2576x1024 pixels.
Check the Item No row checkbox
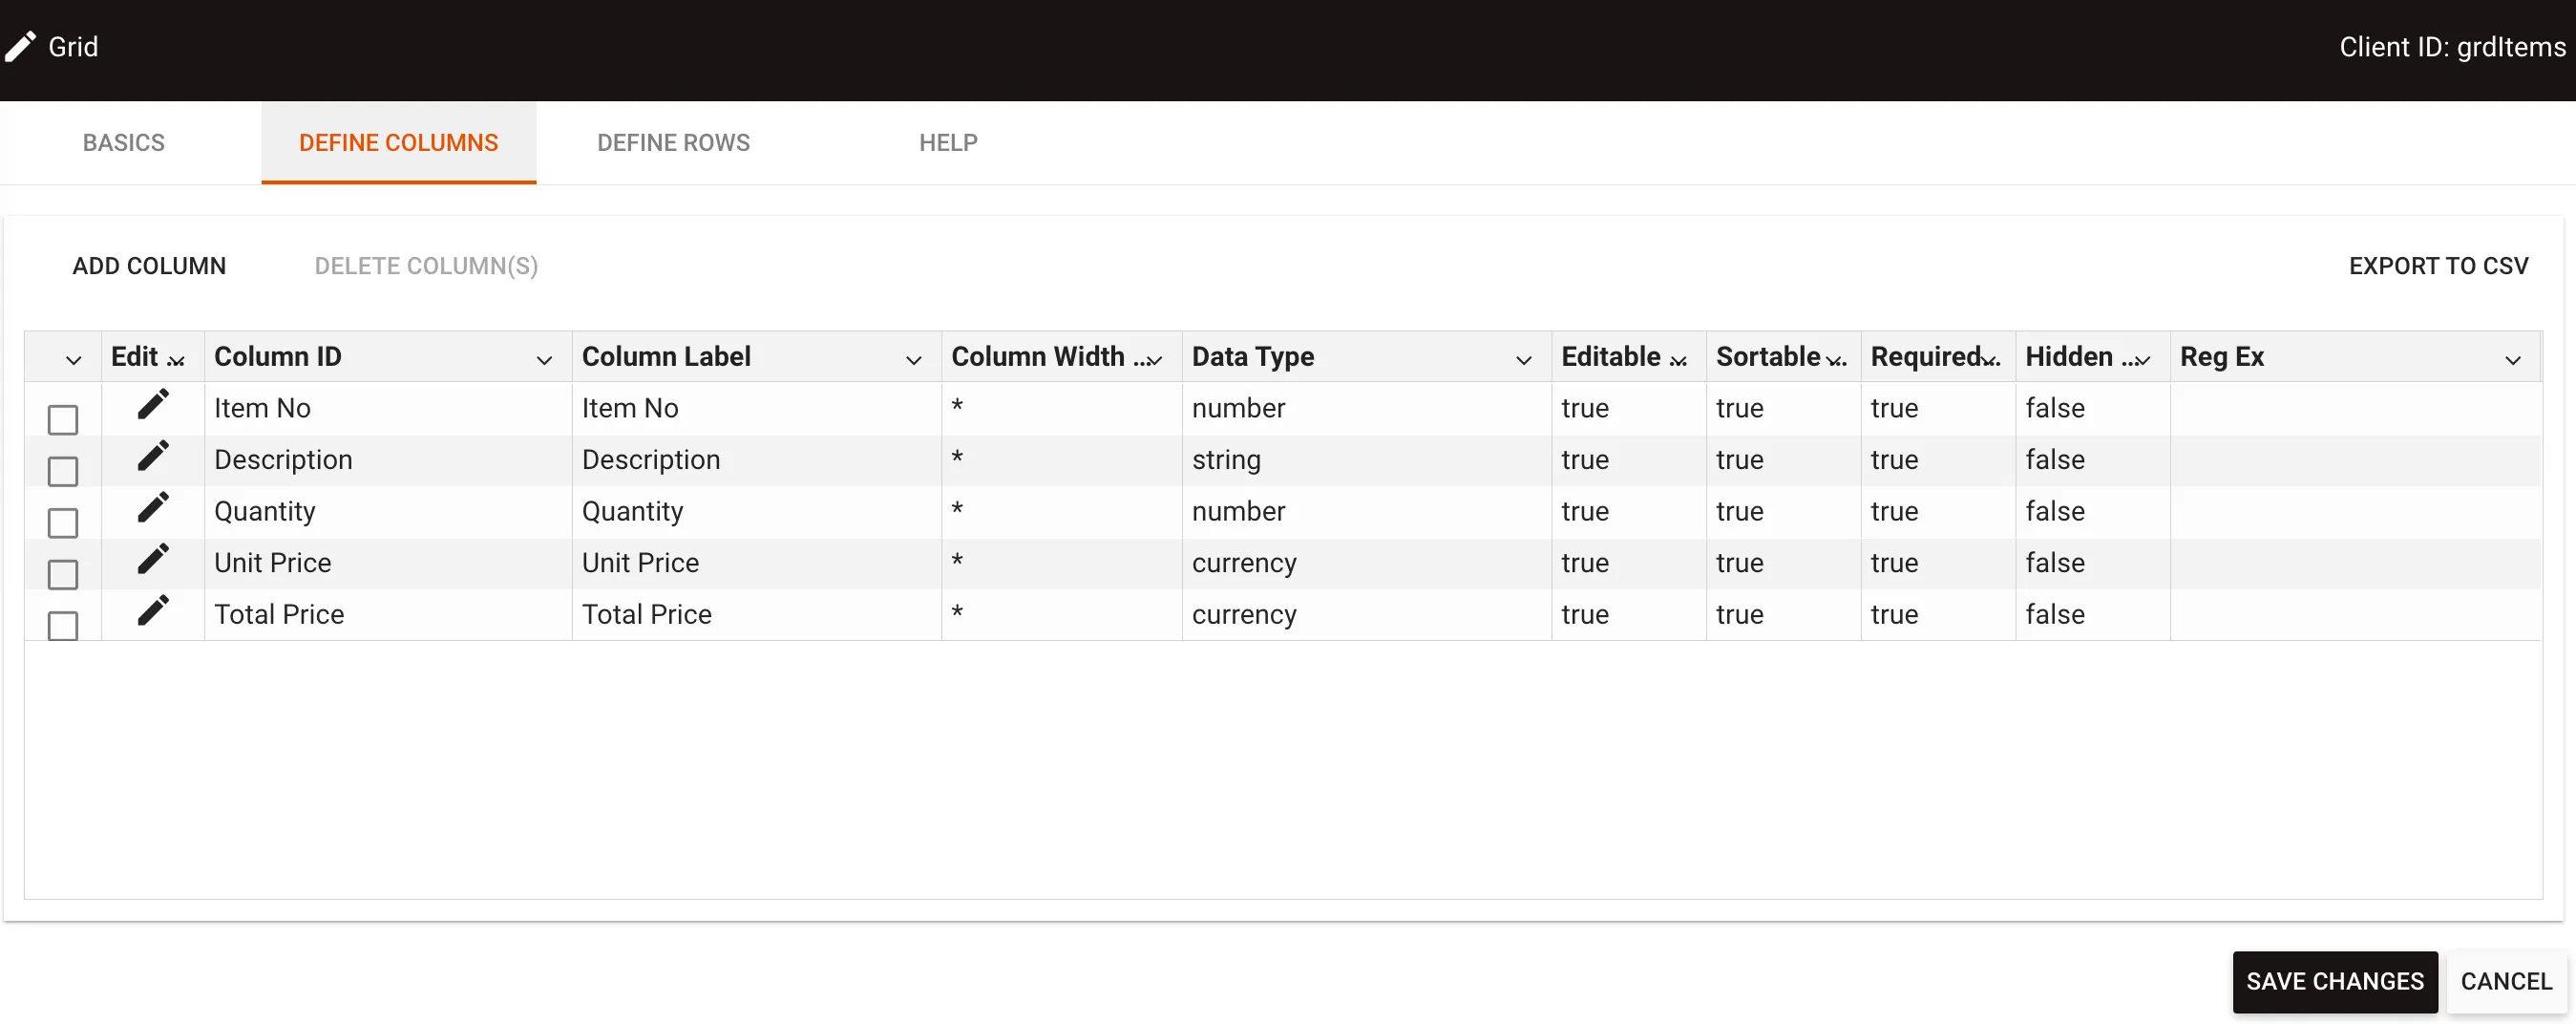pos(63,419)
